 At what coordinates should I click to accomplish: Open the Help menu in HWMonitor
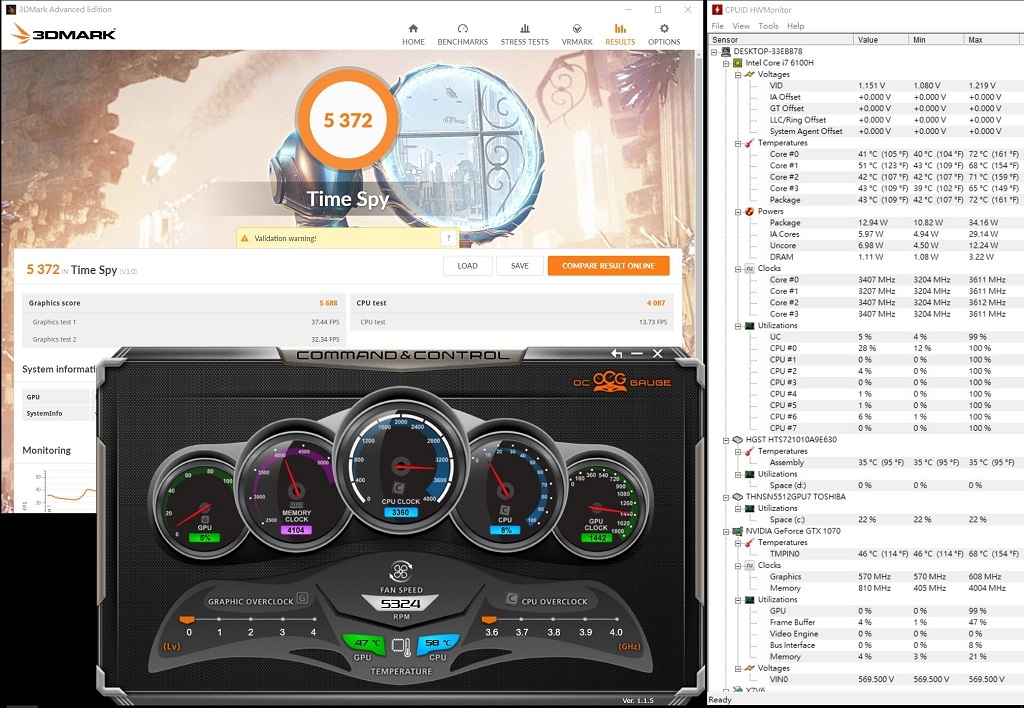pyautogui.click(x=795, y=26)
